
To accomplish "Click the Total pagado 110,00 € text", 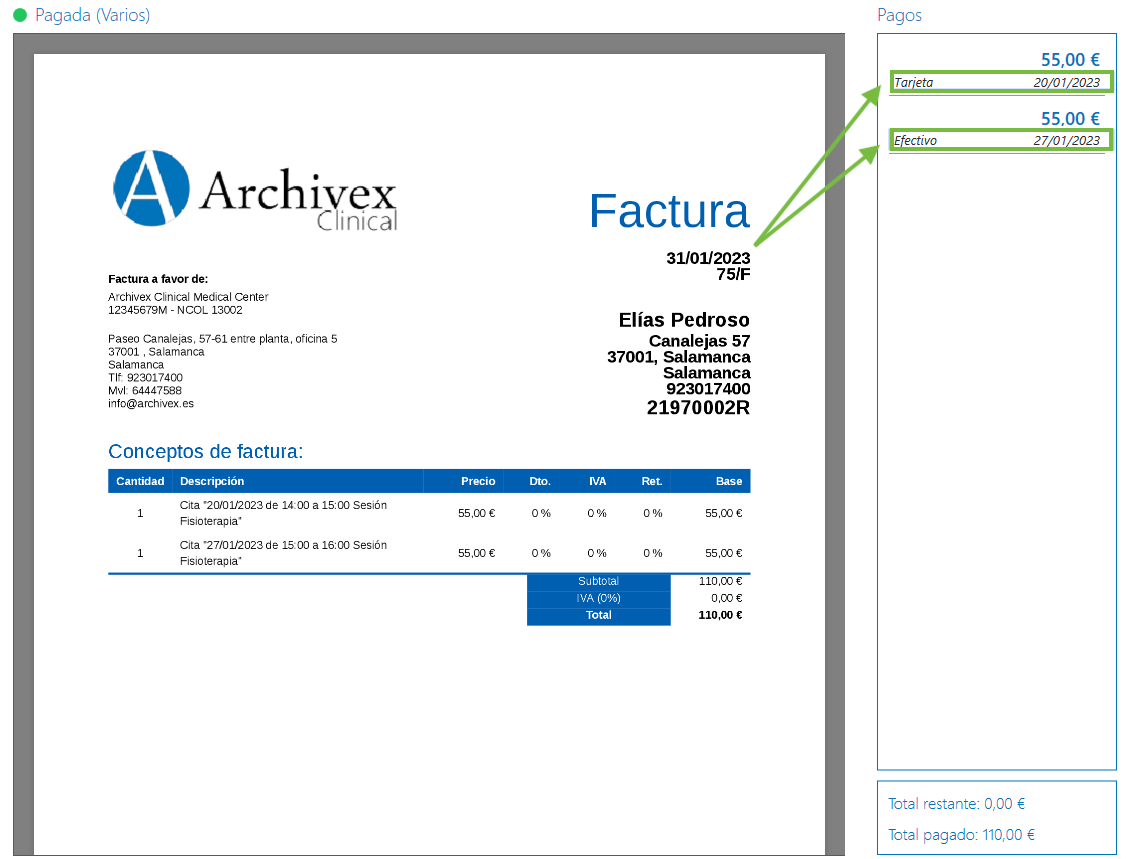I will [962, 834].
